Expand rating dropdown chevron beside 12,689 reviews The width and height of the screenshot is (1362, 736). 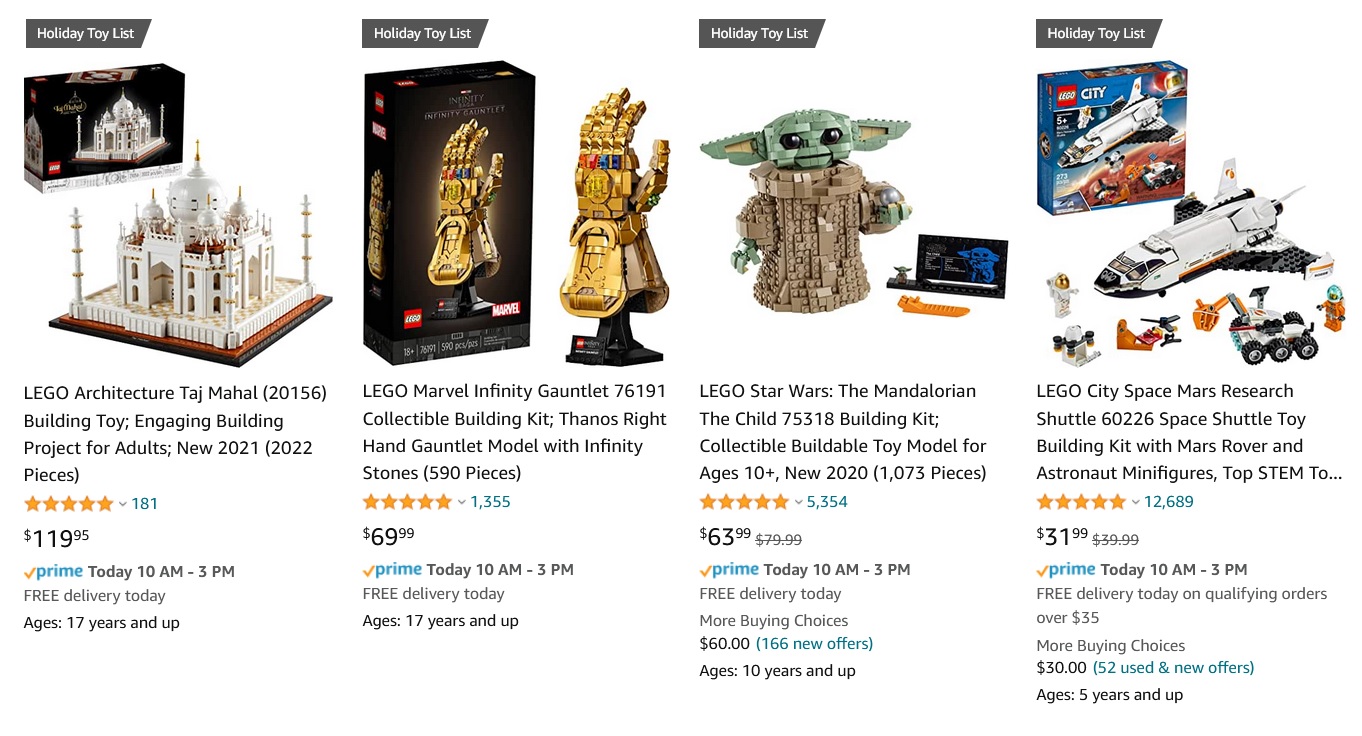click(x=1135, y=502)
